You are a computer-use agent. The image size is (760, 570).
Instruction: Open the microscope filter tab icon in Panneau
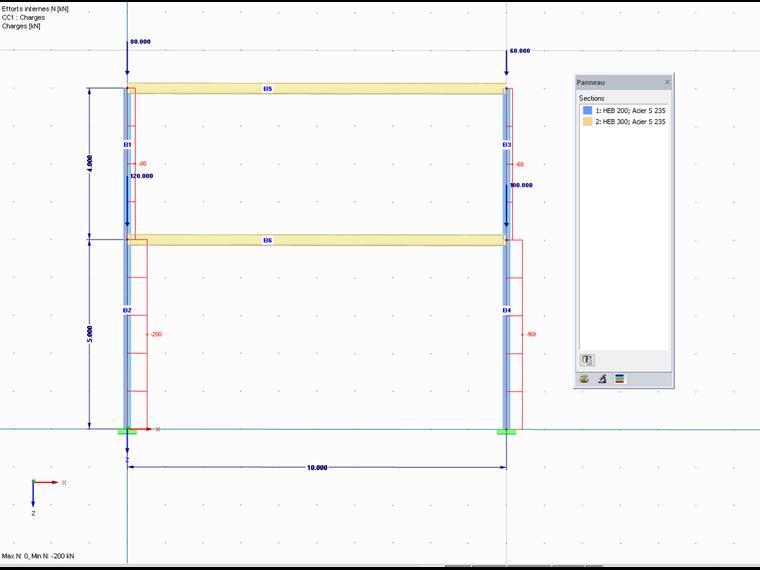[x=602, y=379]
